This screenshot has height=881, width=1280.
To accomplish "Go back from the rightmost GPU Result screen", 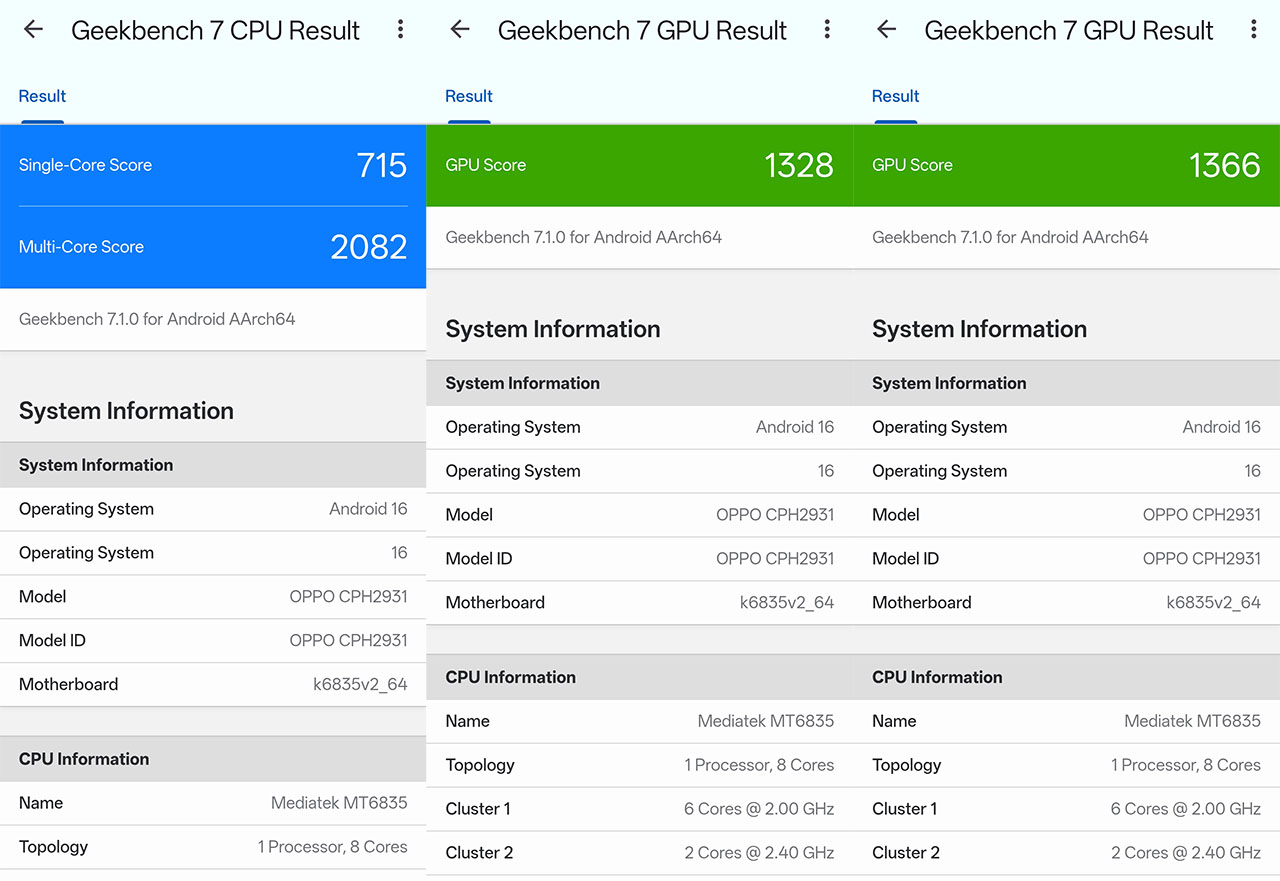I will point(887,30).
